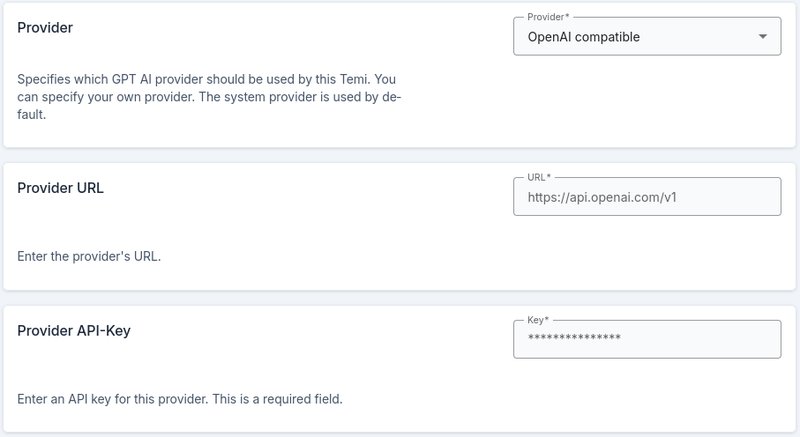The width and height of the screenshot is (800, 437).
Task: Click the https://api.openai.com/v1 text
Action: coord(602,197)
